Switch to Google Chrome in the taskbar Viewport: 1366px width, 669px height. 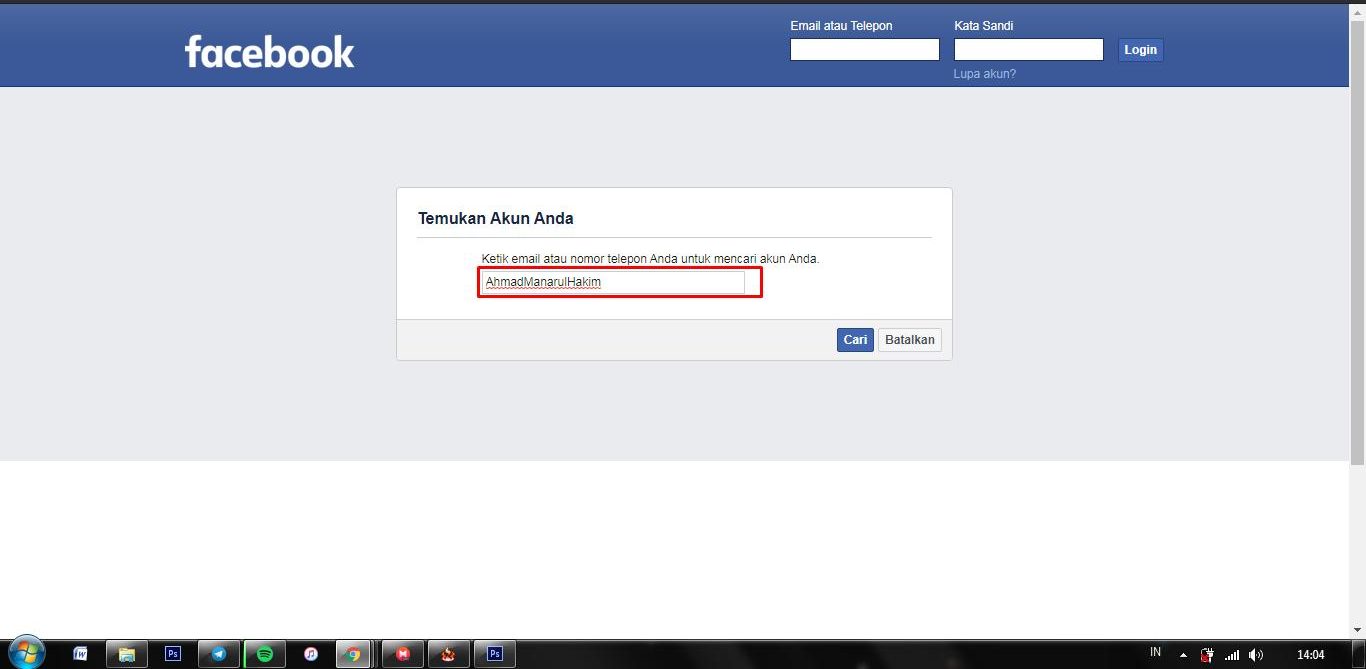353,654
